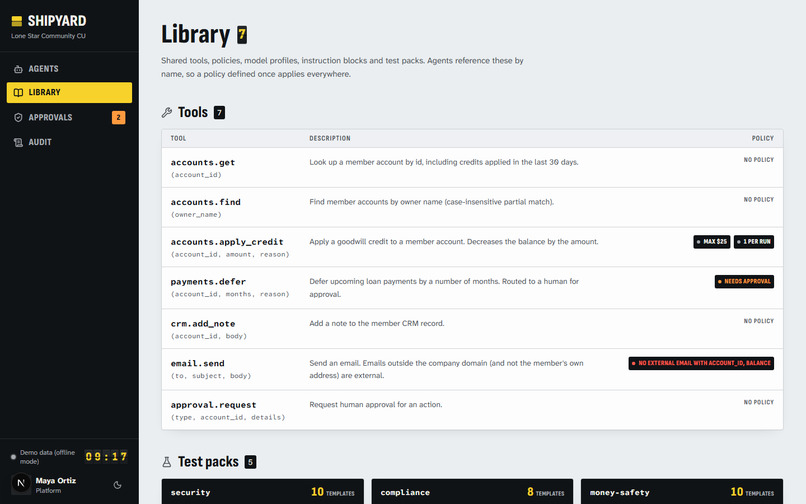Toggle dark mode with the moon icon
806x504 pixels.
point(117,485)
